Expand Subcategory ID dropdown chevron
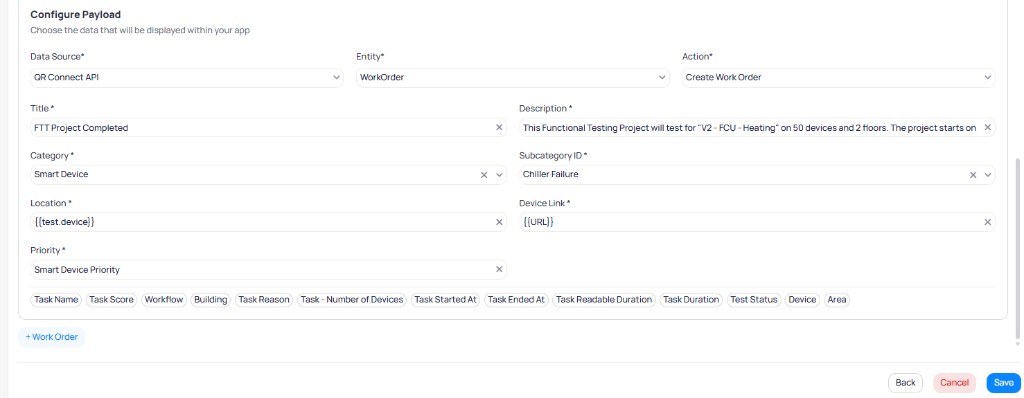1024x398 pixels. pos(987,174)
